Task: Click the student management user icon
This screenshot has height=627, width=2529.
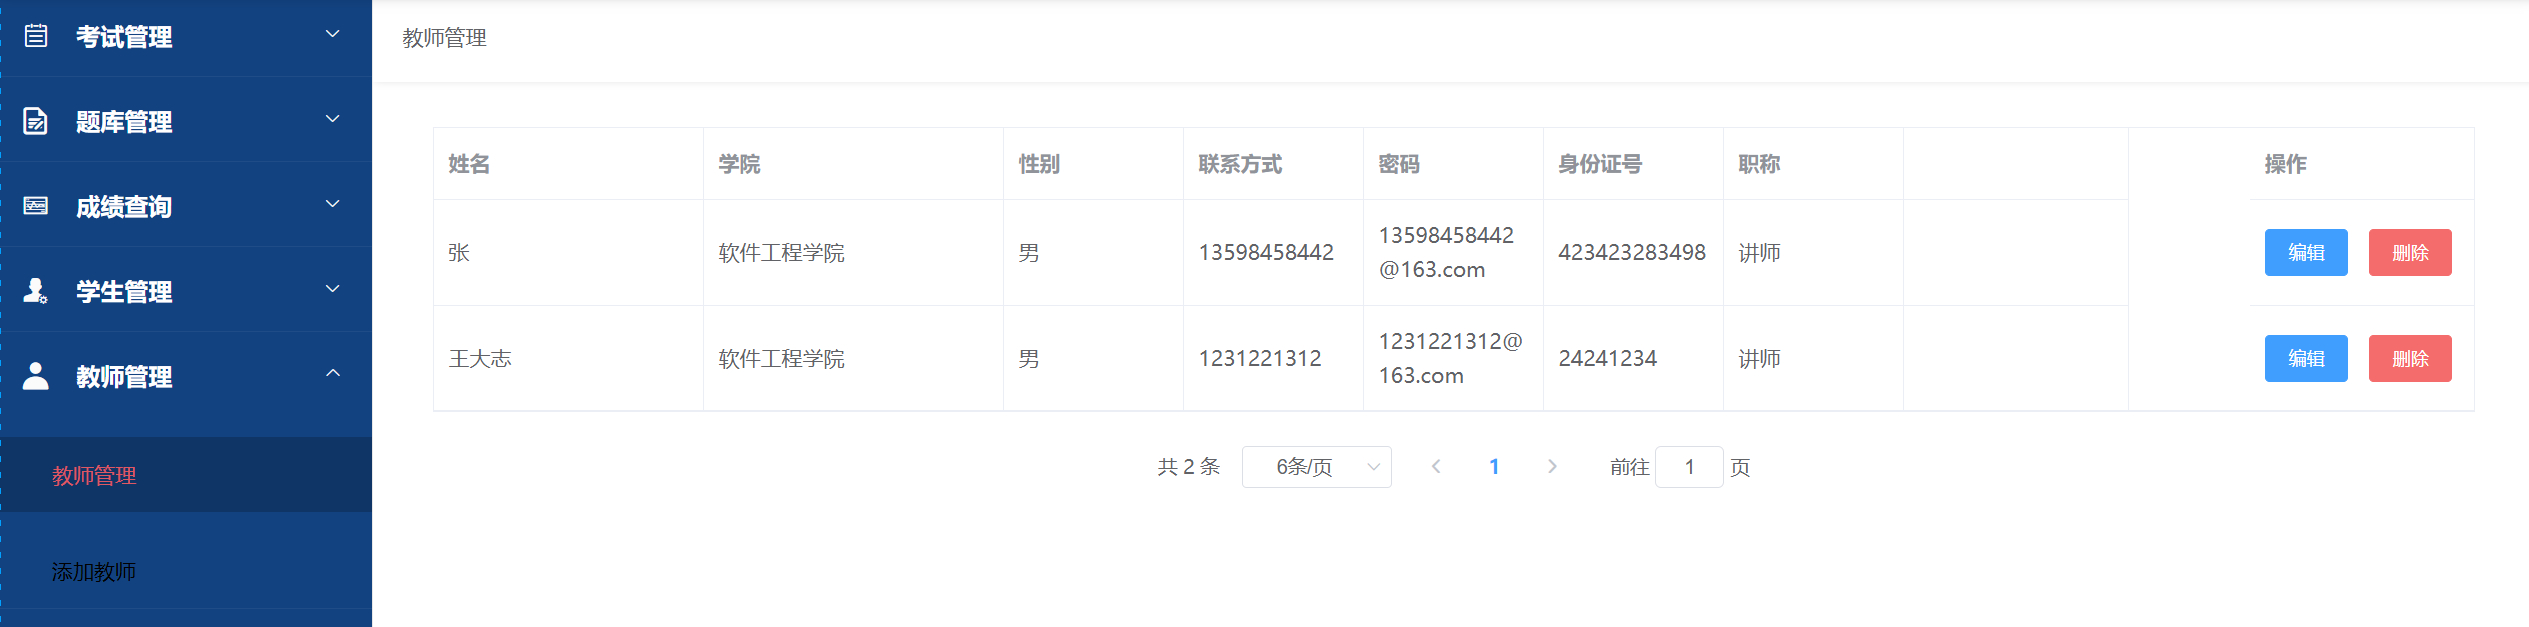Action: 36,291
